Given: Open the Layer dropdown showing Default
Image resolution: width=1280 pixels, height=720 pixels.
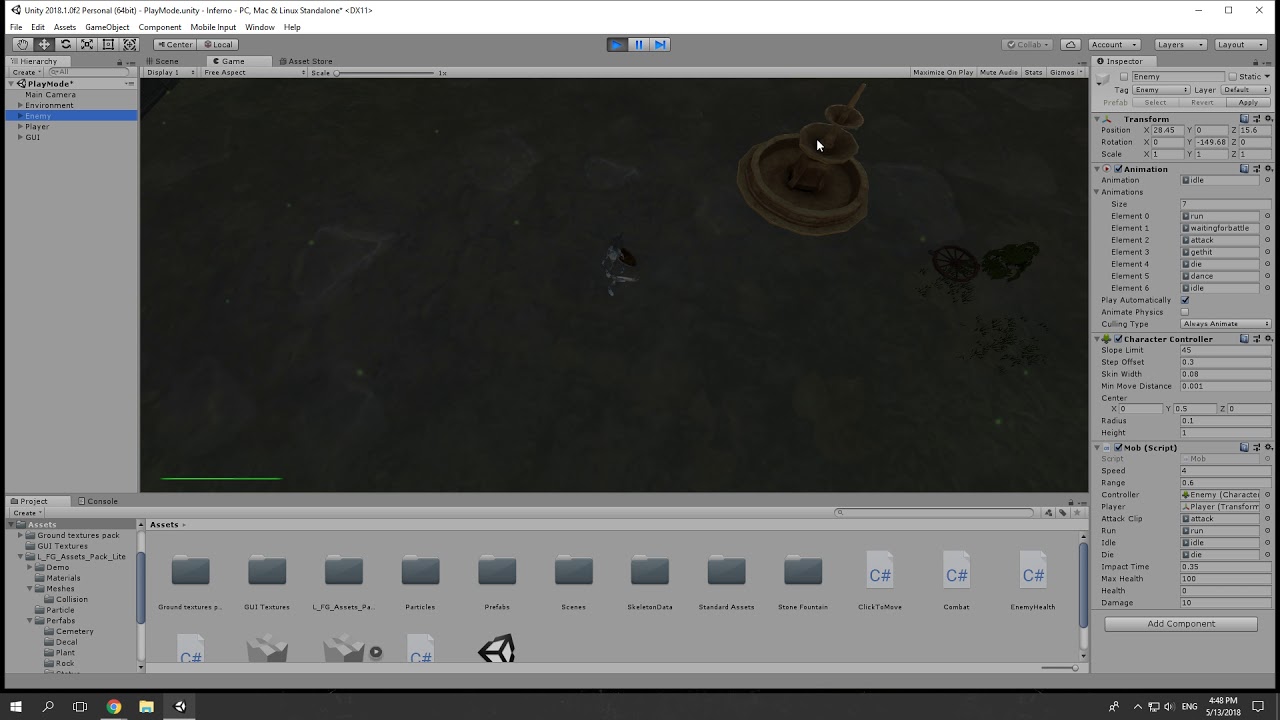Looking at the screenshot, I should pos(1245,90).
